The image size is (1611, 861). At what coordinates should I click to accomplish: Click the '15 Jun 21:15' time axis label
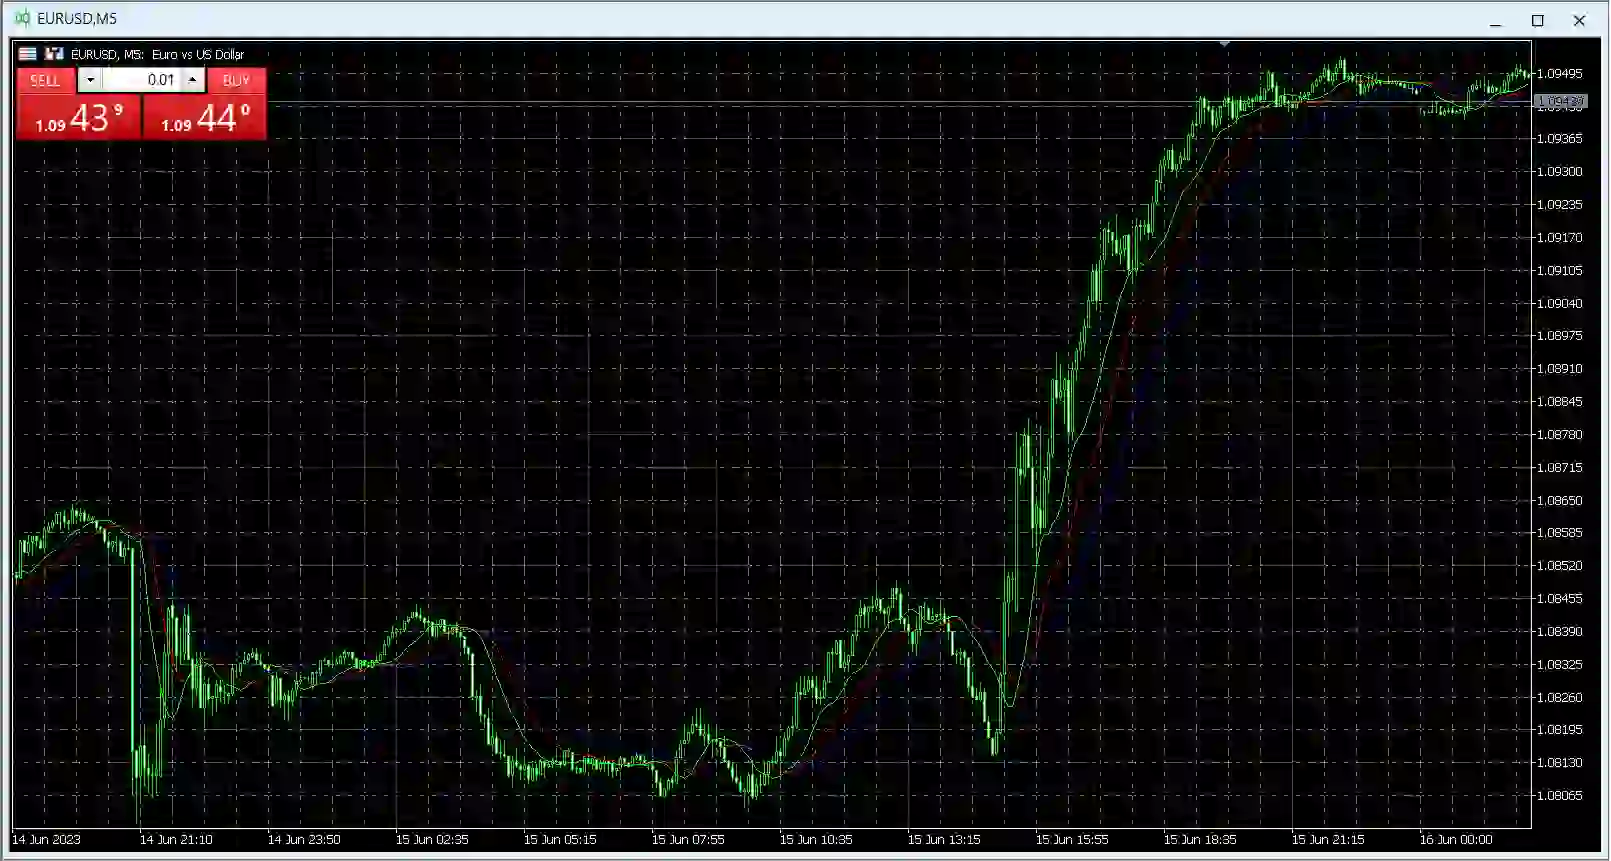1328,839
